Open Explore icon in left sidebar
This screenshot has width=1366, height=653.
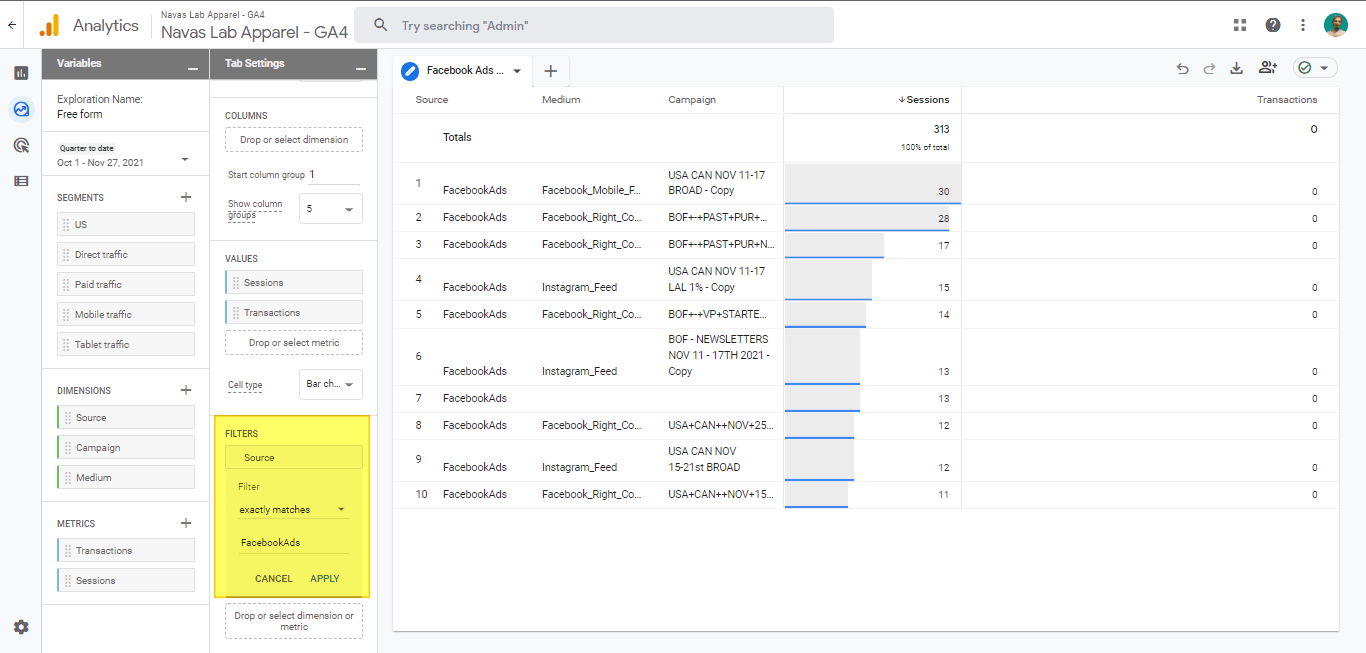21,109
